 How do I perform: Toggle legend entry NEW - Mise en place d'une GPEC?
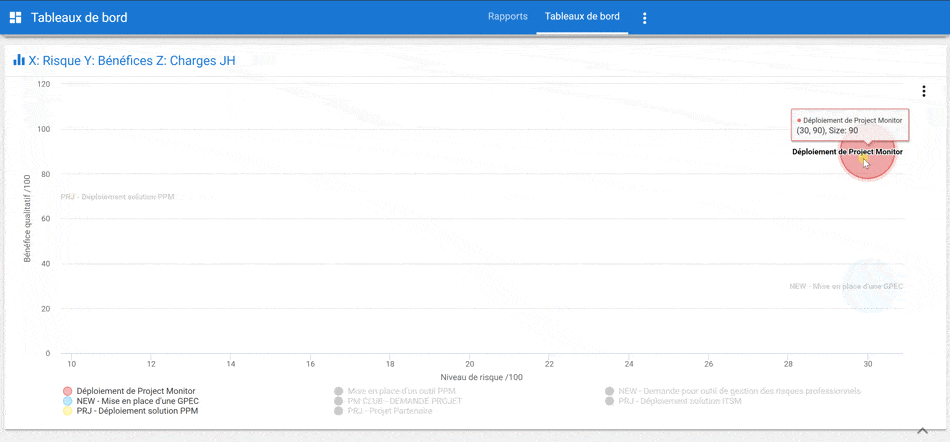131,401
